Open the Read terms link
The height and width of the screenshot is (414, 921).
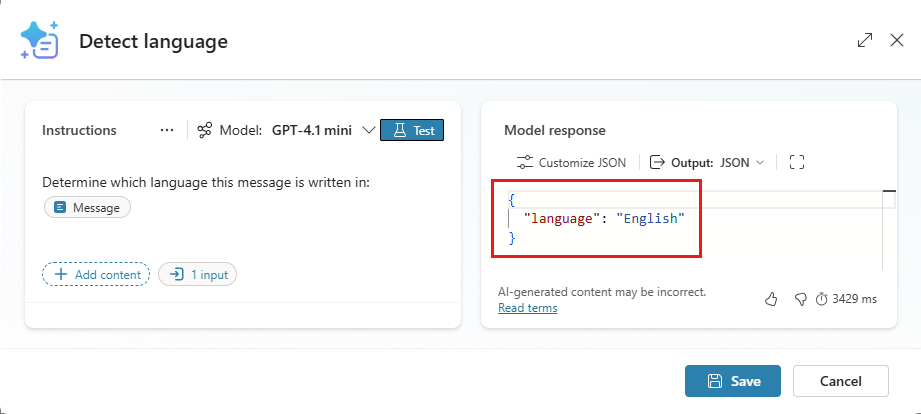pyautogui.click(x=527, y=308)
